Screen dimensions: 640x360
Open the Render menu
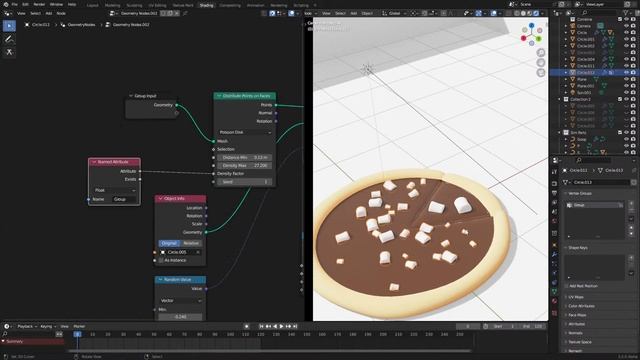(x=39, y=4)
